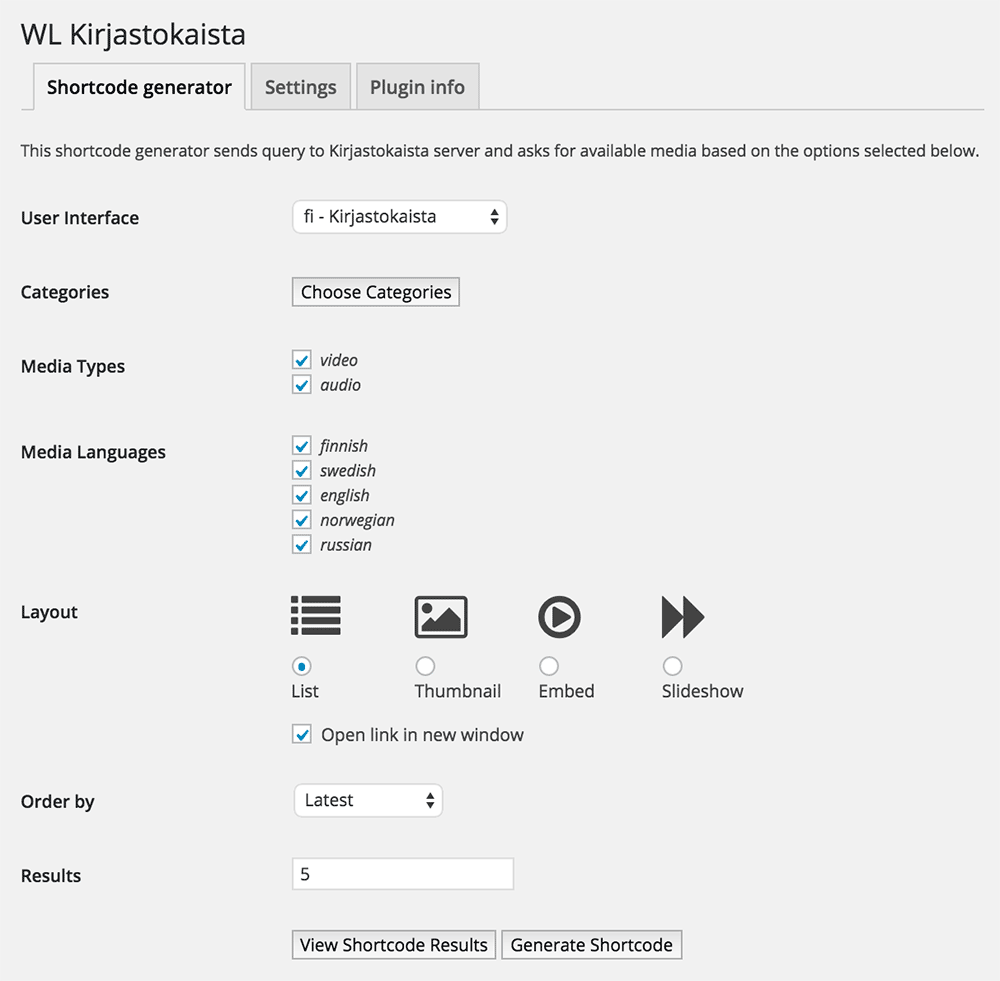Viewport: 1000px width, 981px height.
Task: Click the Embed label text
Action: [x=566, y=691]
